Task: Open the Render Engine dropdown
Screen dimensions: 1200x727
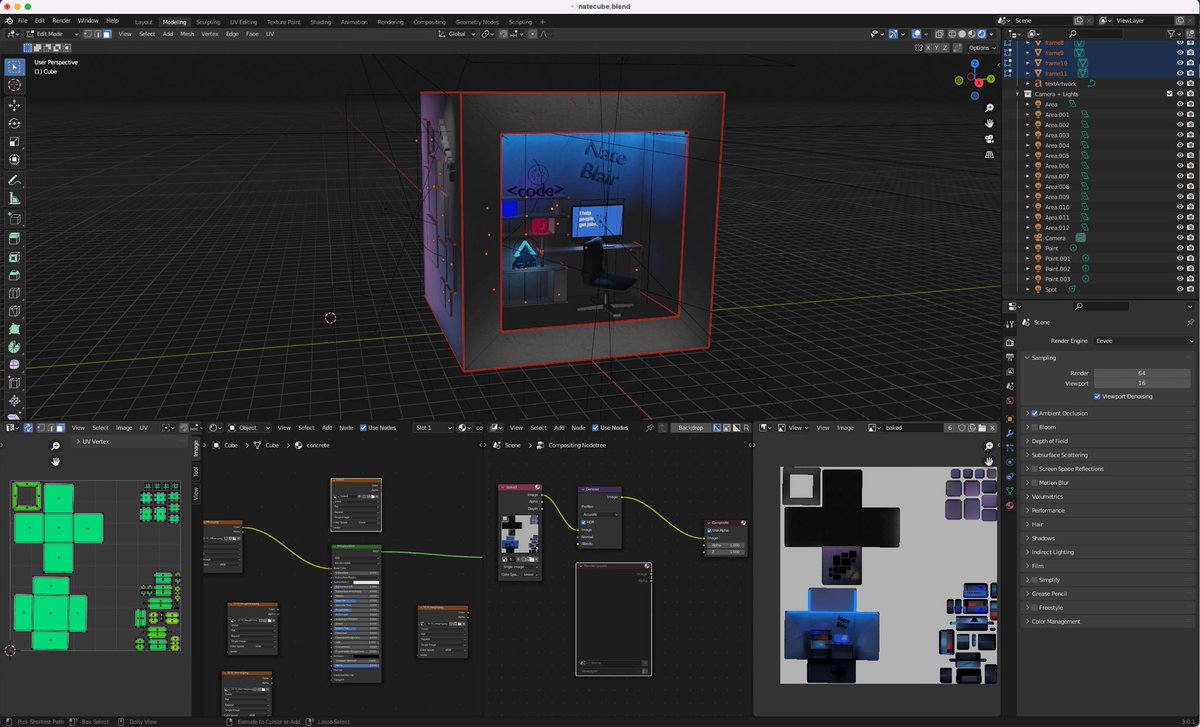Action: (x=1144, y=341)
